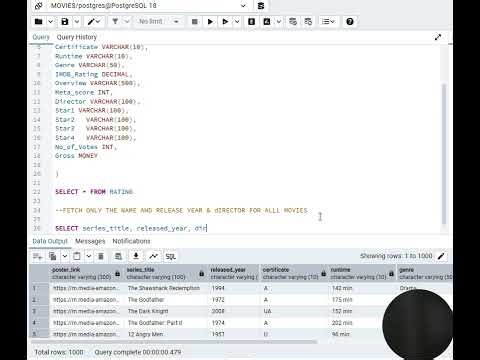
Task: Open the No limit rows dropdown
Action: 159,22
